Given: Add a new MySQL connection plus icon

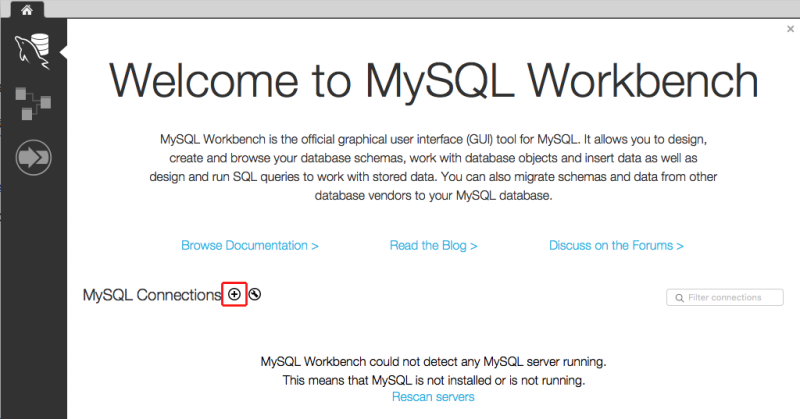Looking at the screenshot, I should tap(234, 294).
